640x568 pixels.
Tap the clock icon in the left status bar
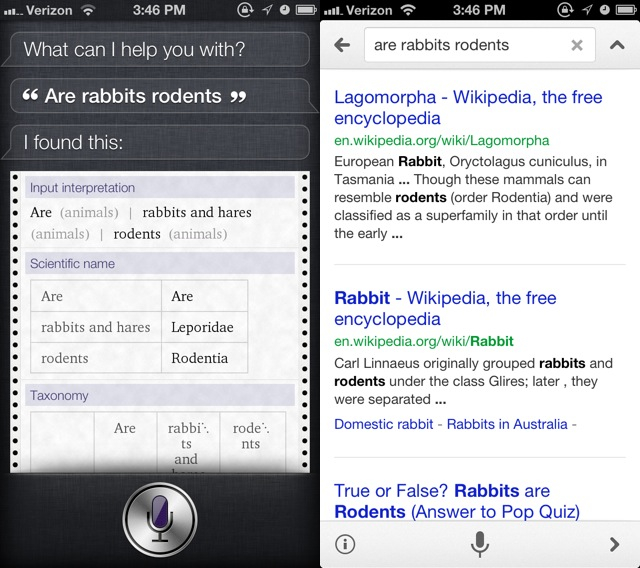(x=284, y=10)
